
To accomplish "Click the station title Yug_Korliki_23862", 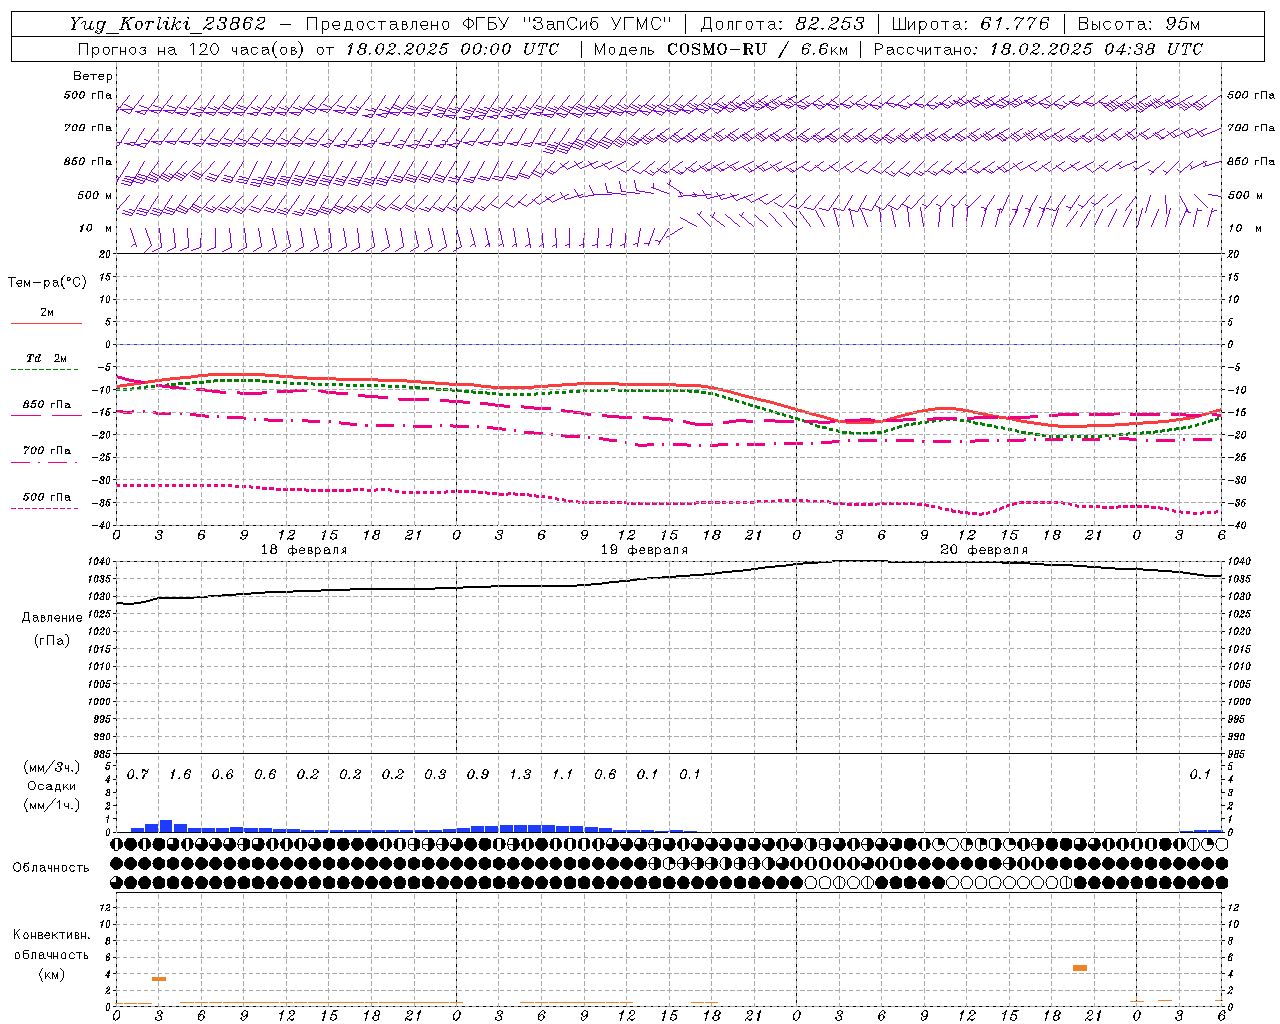I will tap(168, 24).
